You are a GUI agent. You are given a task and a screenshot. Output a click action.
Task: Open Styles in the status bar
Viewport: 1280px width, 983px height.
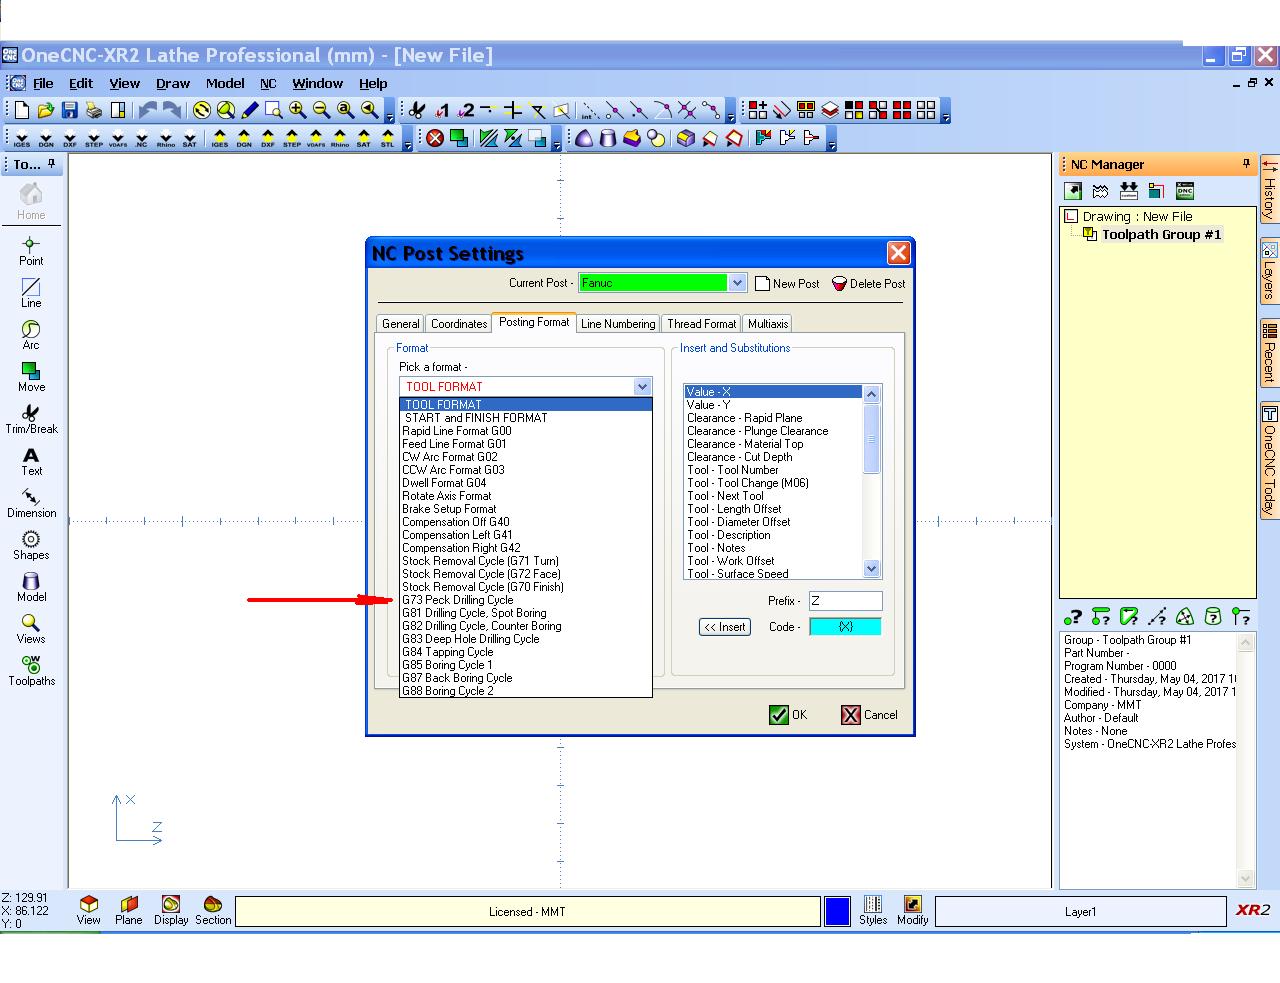[873, 911]
